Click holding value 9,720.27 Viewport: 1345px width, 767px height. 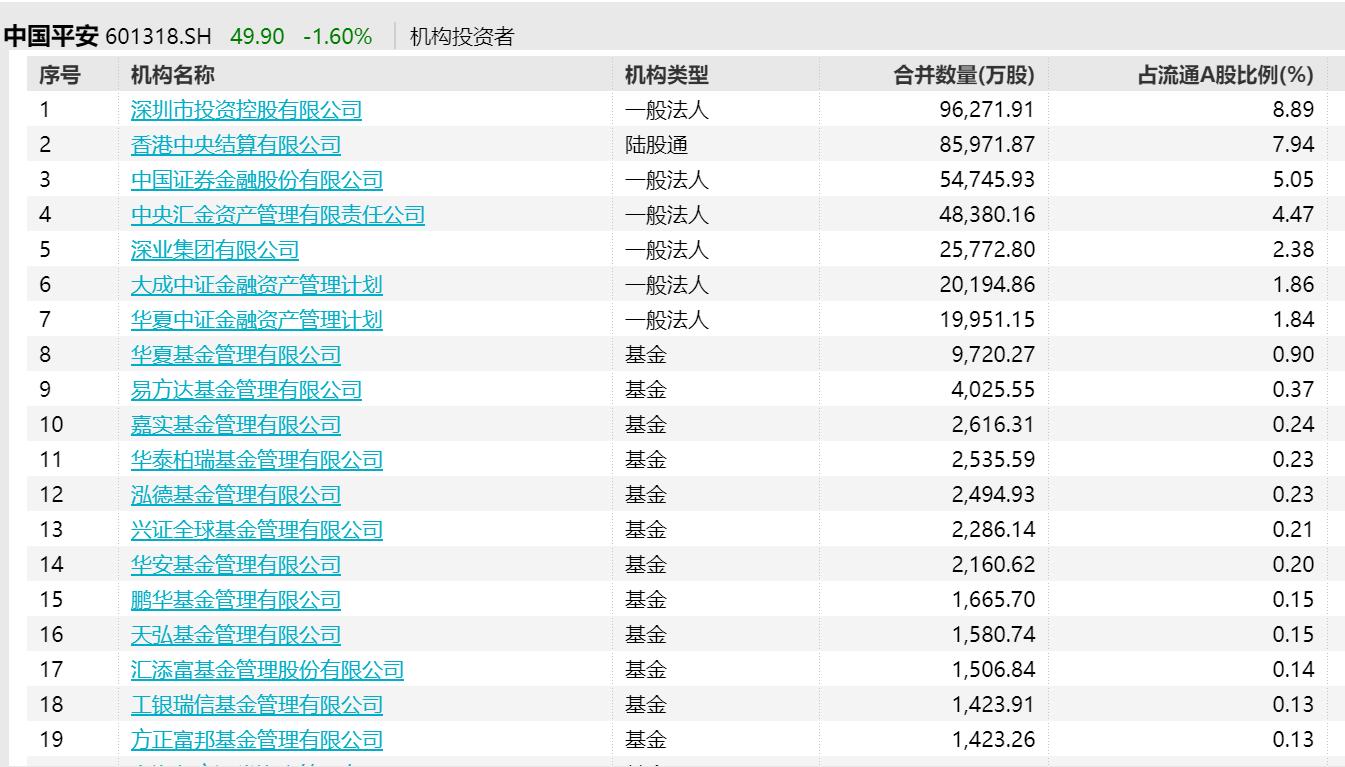(991, 355)
